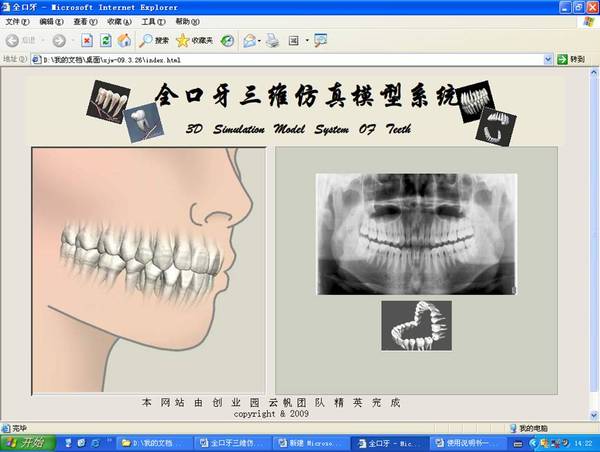Open the 工具(T) menu
Image resolution: width=600 pixels, height=452 pixels.
click(153, 22)
